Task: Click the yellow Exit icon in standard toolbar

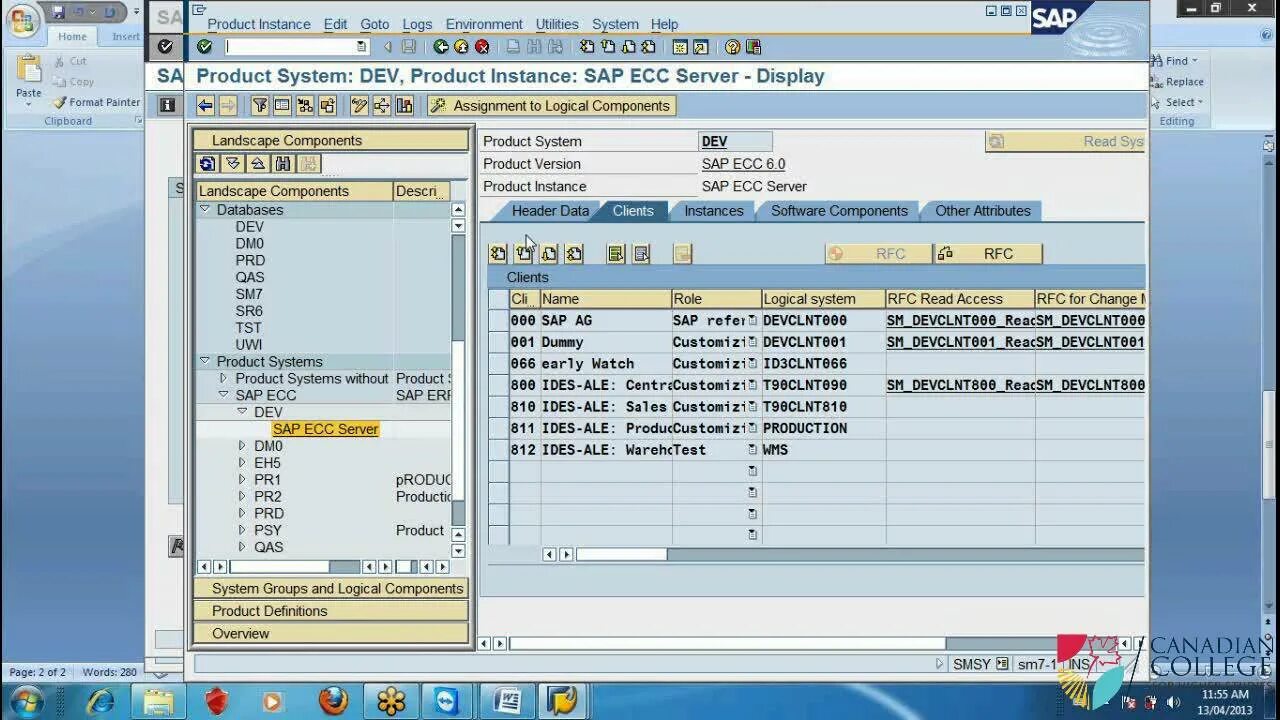Action: 461,47
